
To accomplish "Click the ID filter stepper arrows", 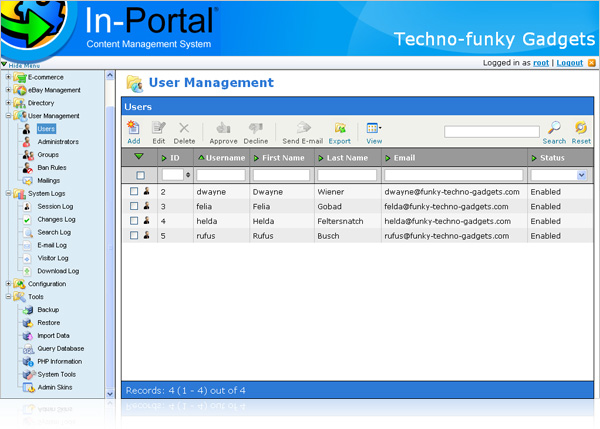I will (188, 175).
